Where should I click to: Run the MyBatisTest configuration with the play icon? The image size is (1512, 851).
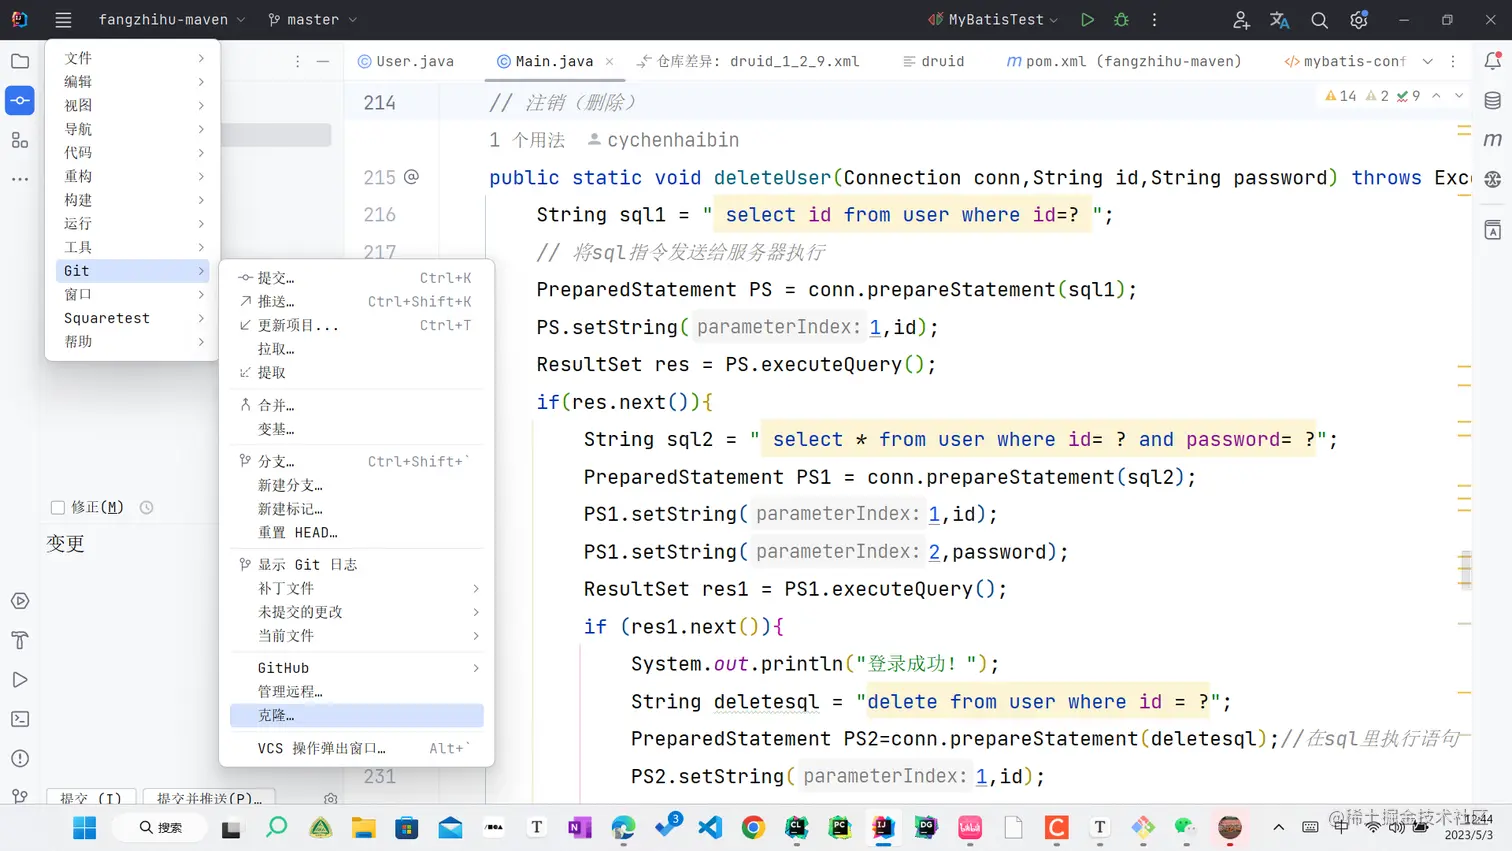click(x=1087, y=20)
